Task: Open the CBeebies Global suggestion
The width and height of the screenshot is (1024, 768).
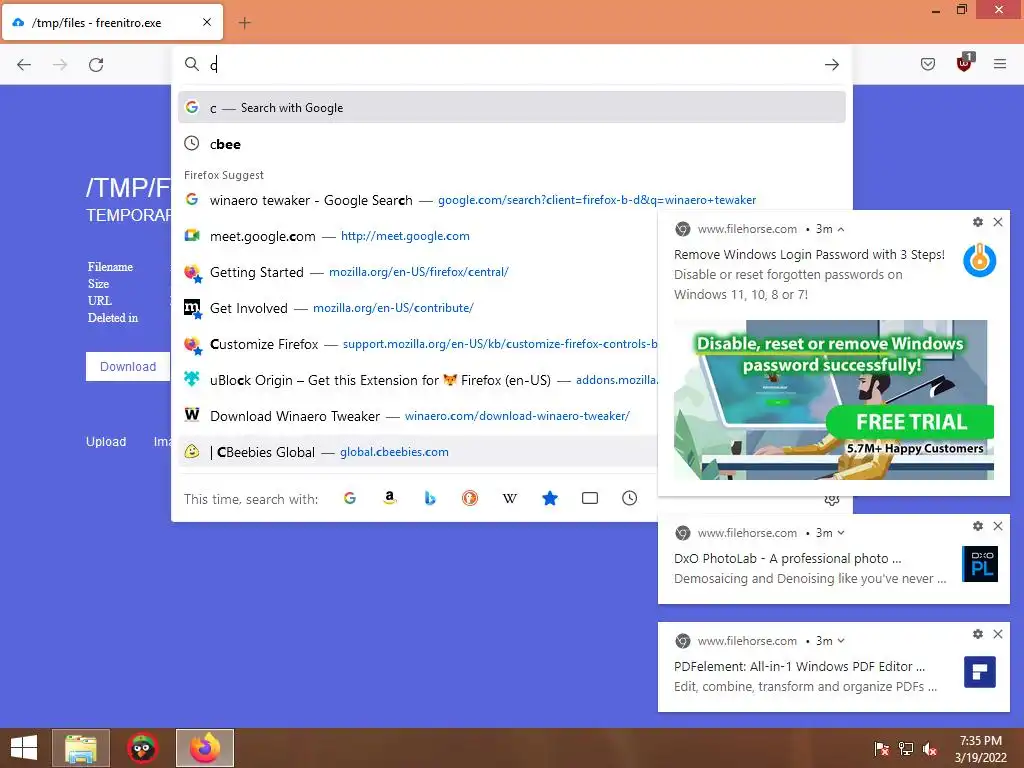Action: pos(418,452)
